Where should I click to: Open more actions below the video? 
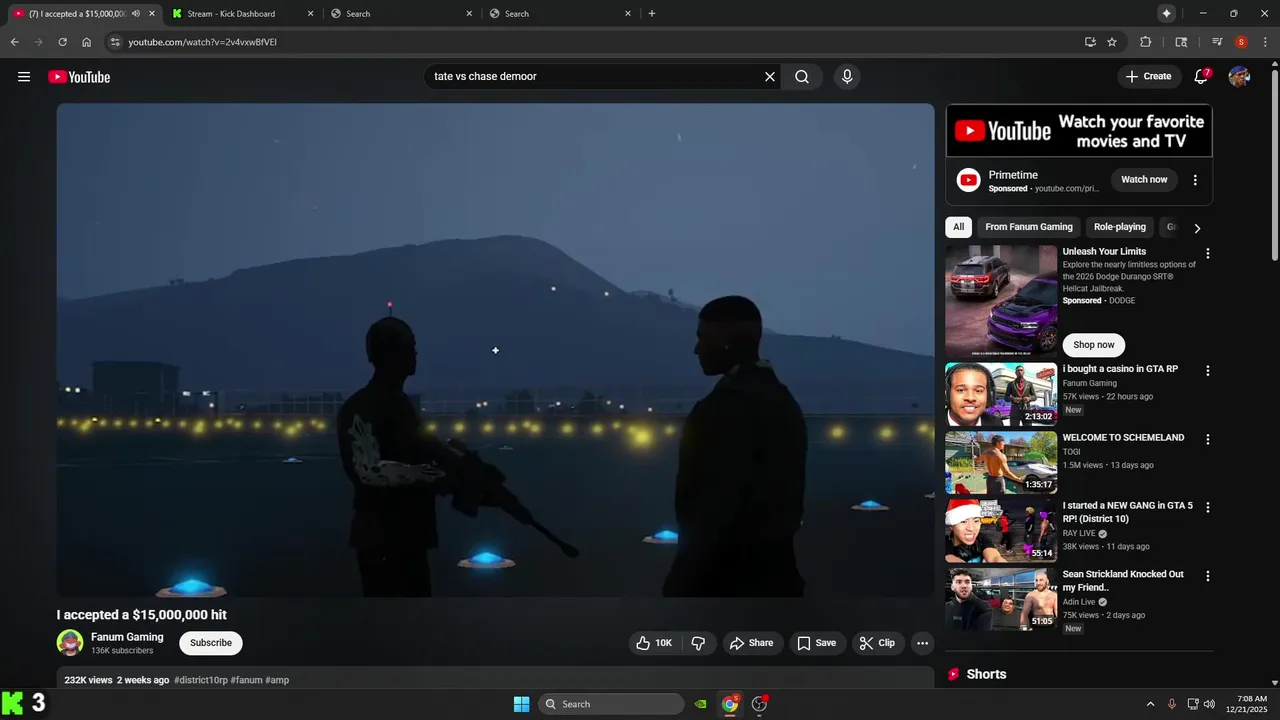pyautogui.click(x=923, y=643)
